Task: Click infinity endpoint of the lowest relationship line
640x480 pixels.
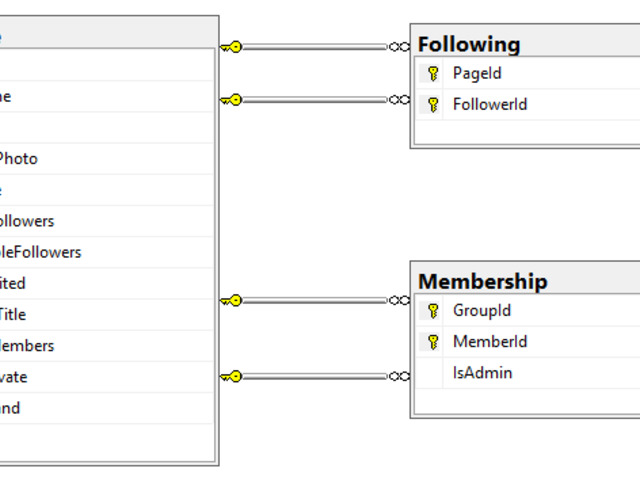Action: tap(399, 377)
